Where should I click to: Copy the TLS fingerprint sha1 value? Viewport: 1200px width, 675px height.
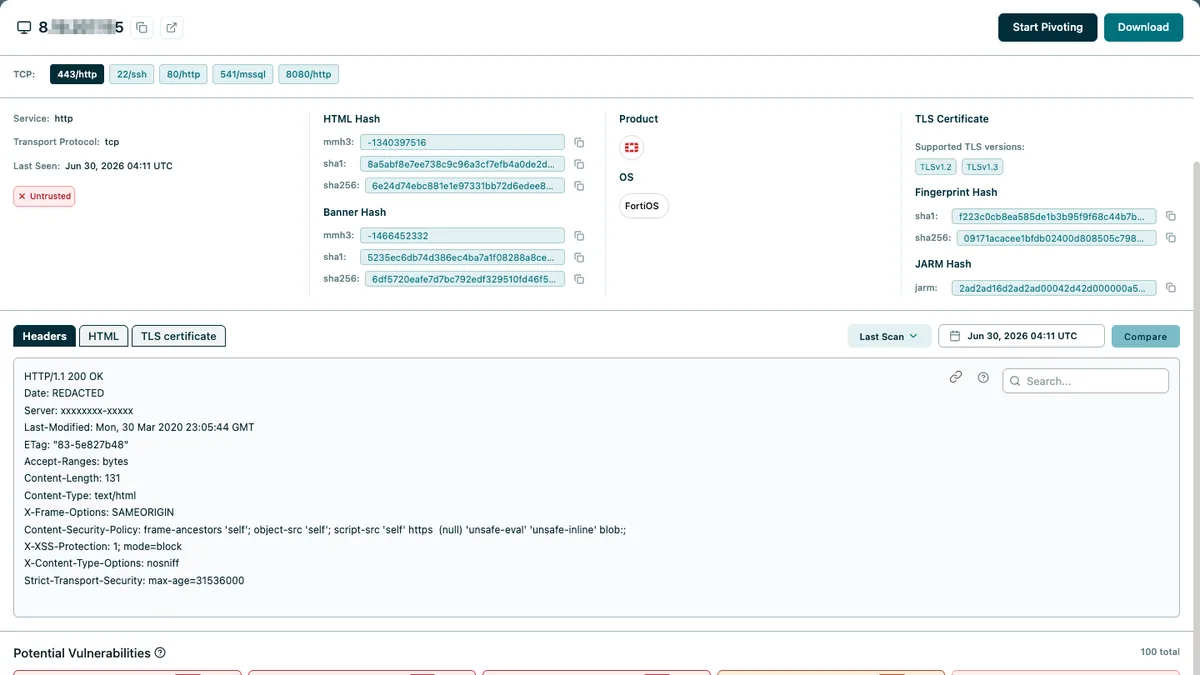(1171, 216)
